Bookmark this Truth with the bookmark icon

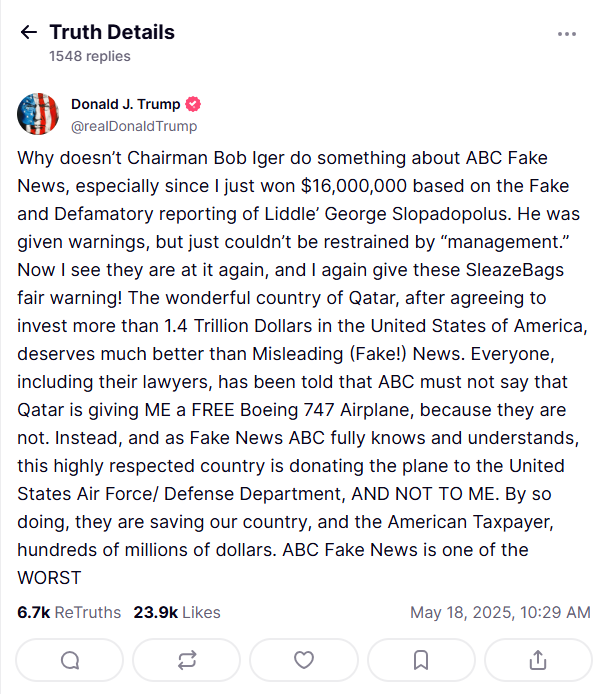tap(421, 660)
